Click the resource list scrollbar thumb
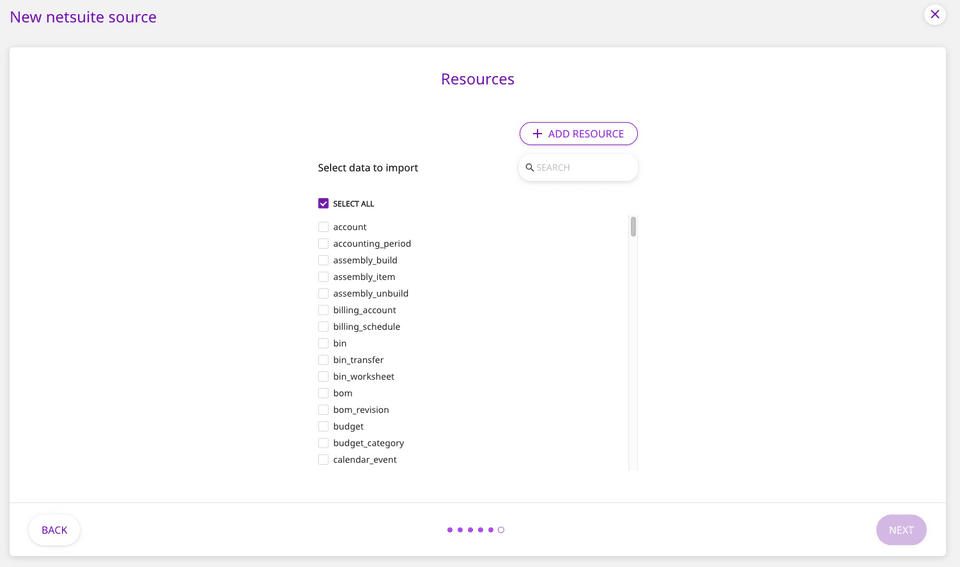This screenshot has height=567, width=960. click(x=633, y=226)
